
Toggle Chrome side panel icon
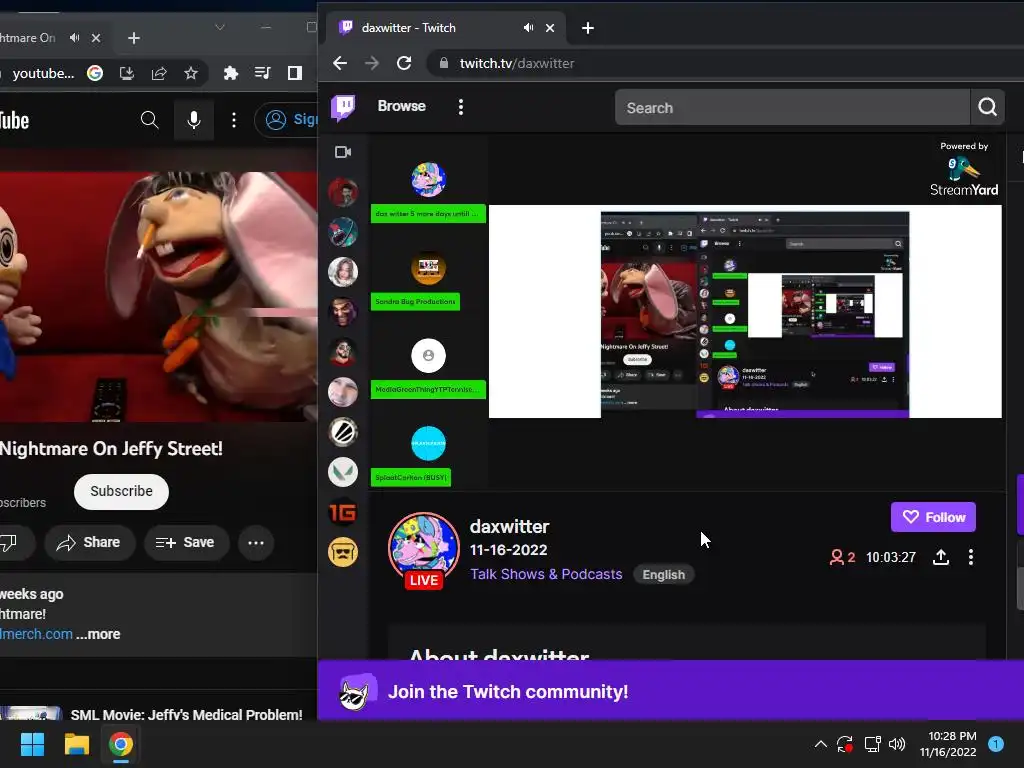(x=295, y=73)
